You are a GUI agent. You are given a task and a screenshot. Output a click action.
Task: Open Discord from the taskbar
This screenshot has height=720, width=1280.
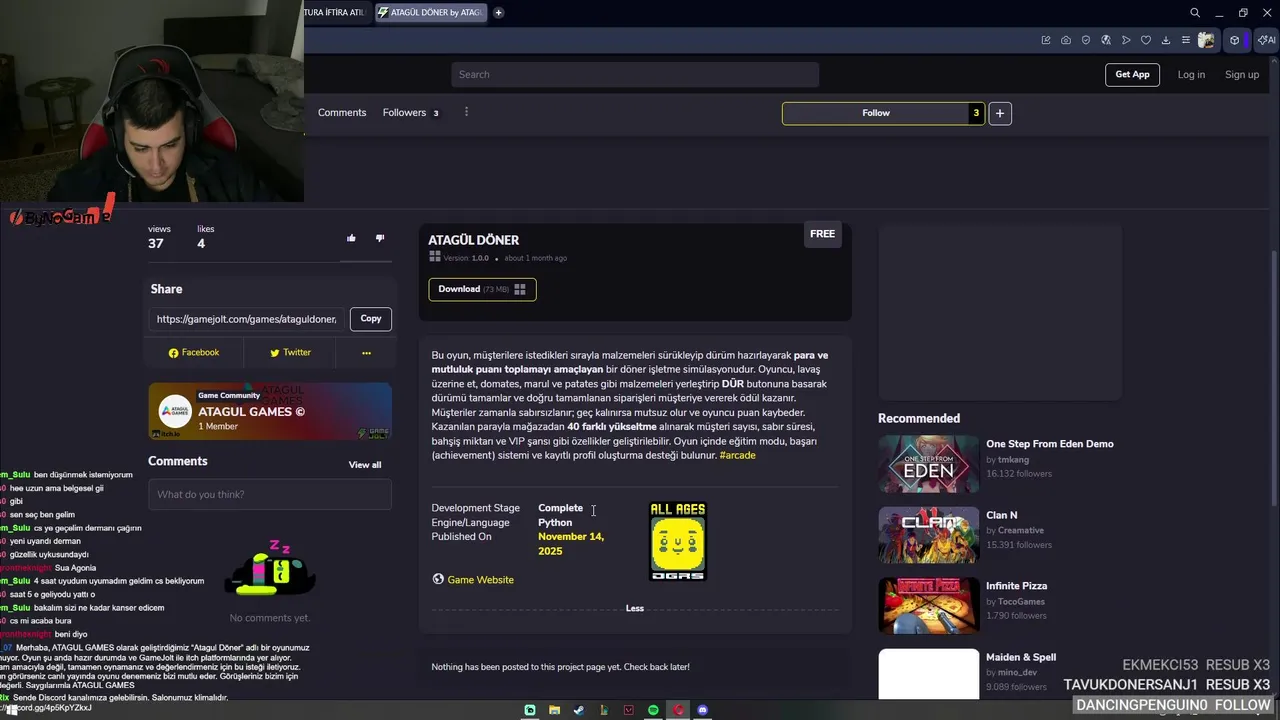702,710
